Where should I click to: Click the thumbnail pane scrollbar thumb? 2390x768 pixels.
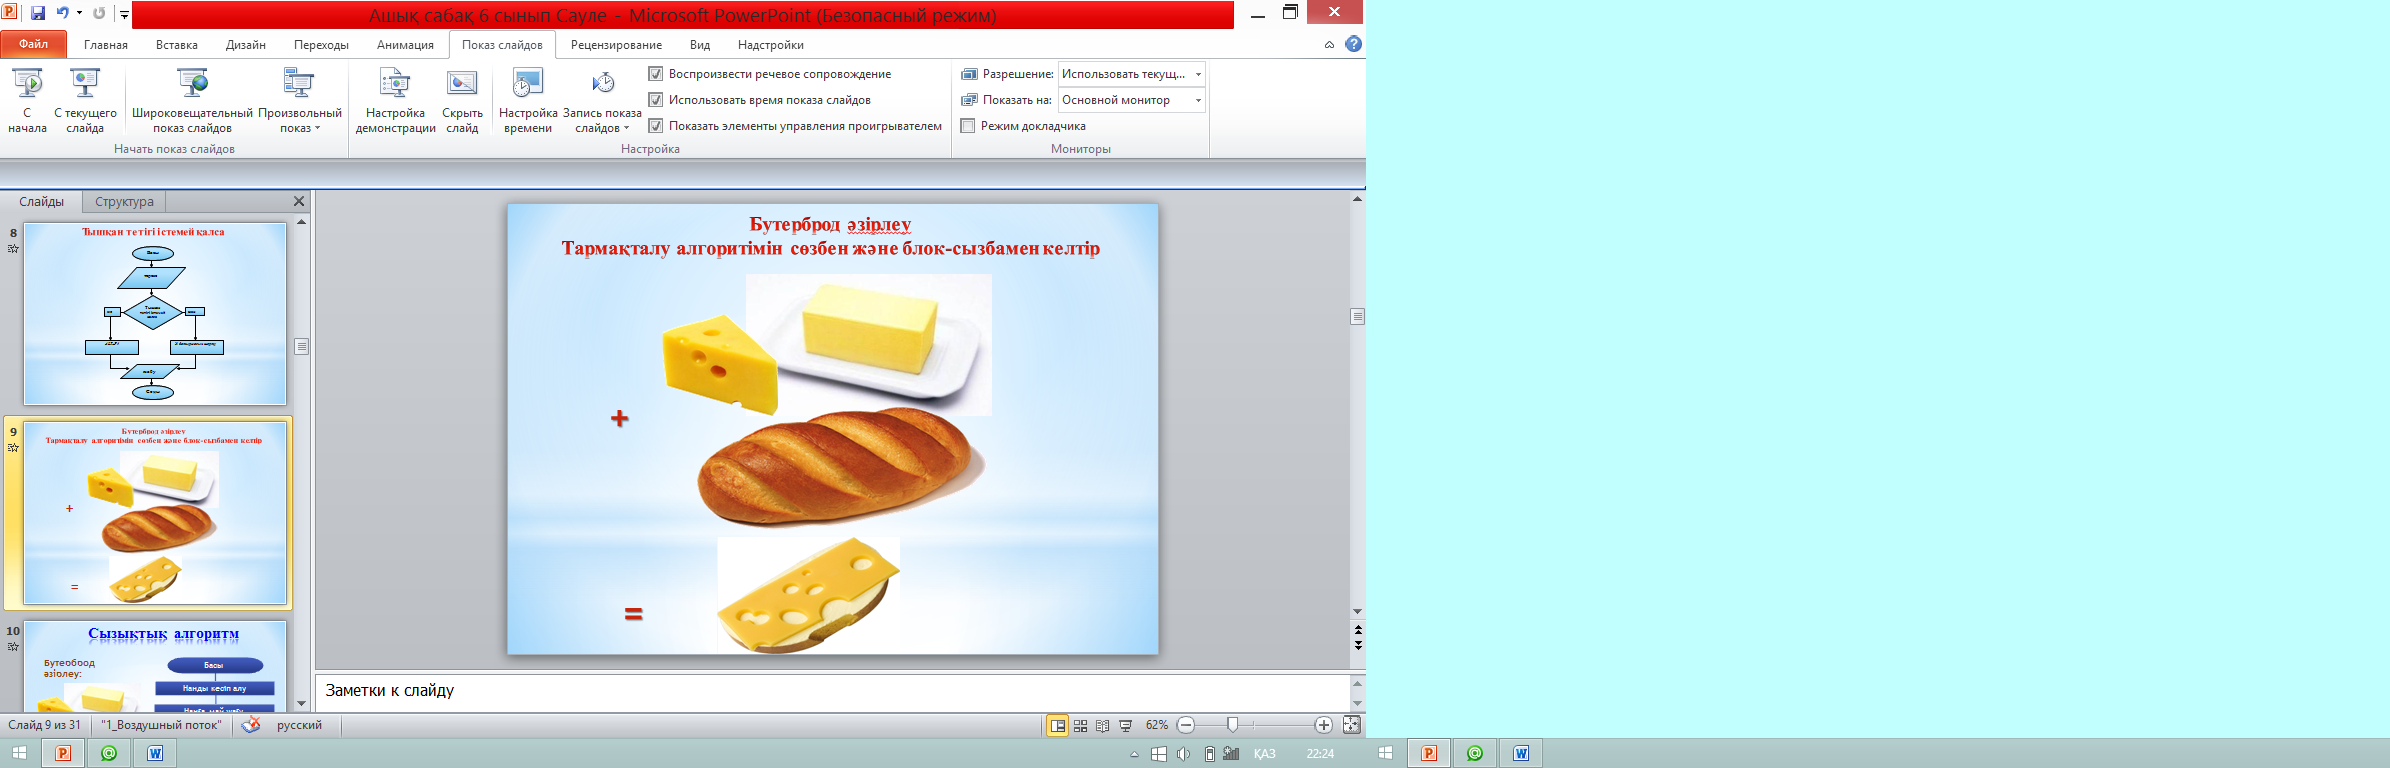coord(301,346)
